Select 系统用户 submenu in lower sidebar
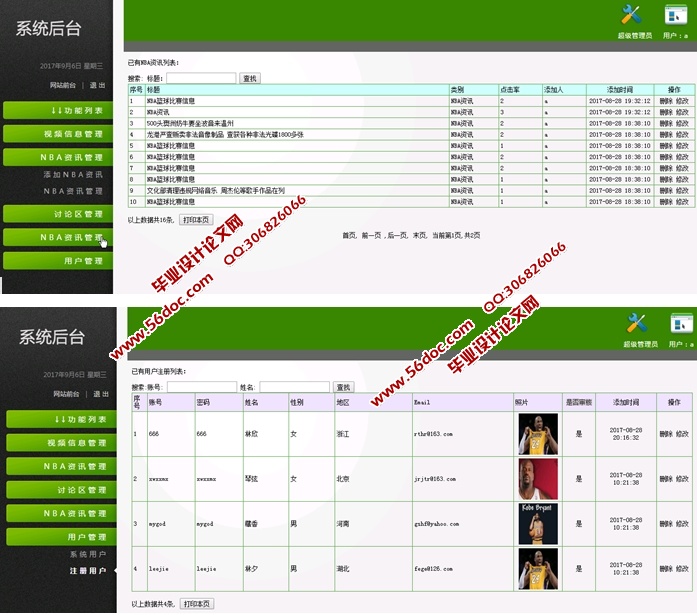697x615 pixels. coord(87,554)
